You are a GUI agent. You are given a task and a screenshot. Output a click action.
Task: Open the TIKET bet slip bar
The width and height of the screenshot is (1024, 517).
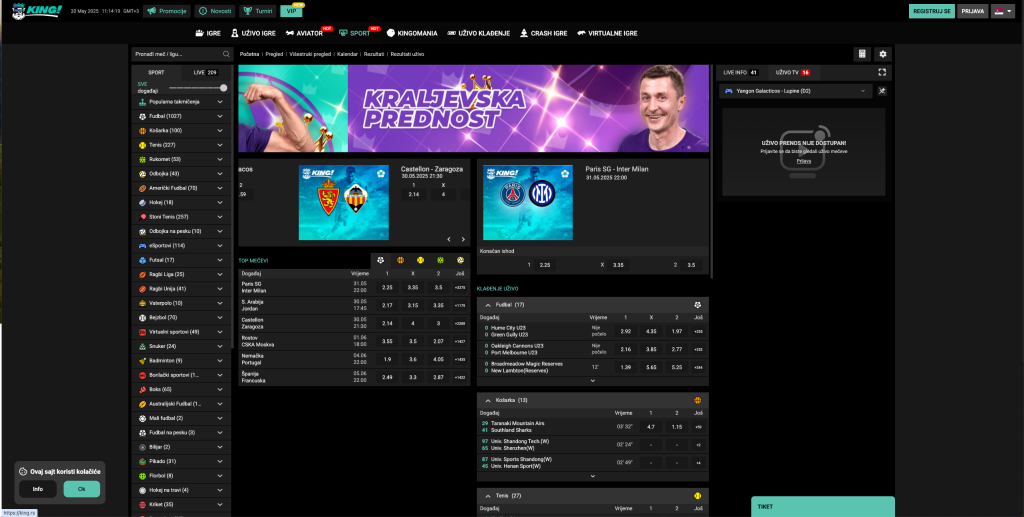pyautogui.click(x=823, y=507)
